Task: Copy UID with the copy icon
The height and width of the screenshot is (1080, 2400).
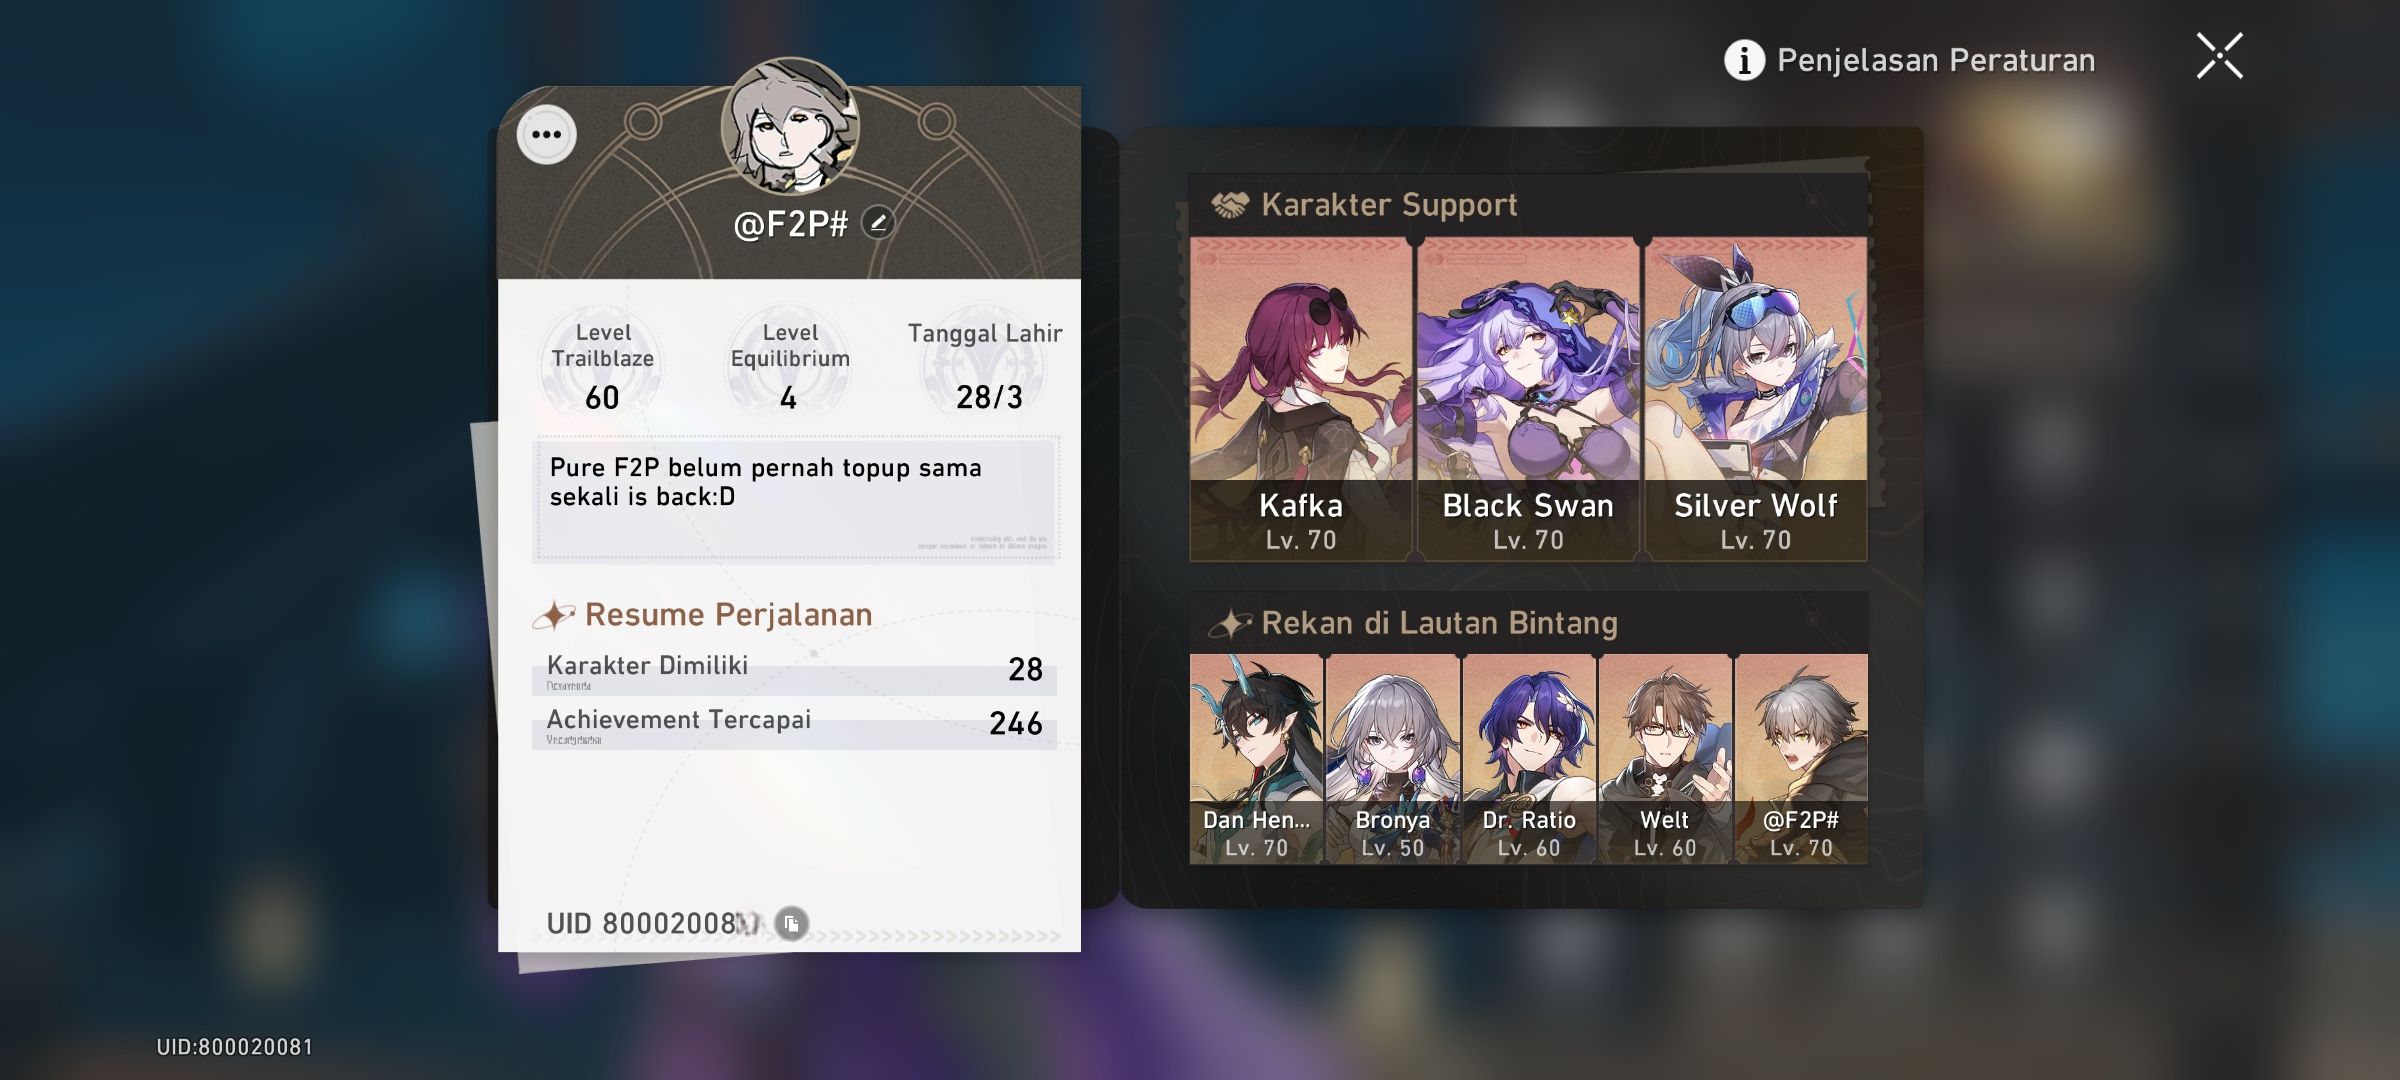Action: 791,923
